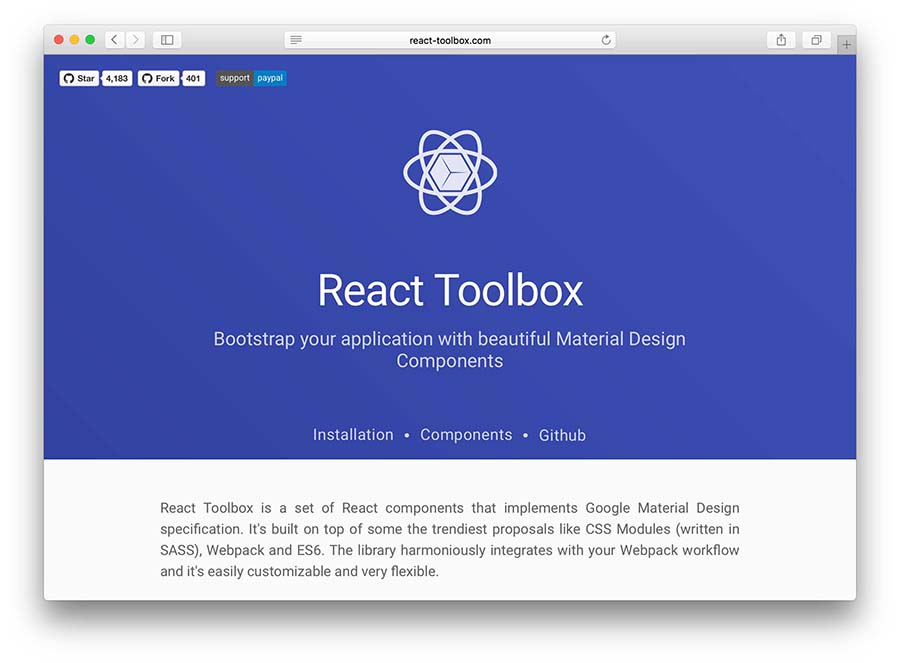Go to the Components section
900x663 pixels.
pyautogui.click(x=466, y=435)
